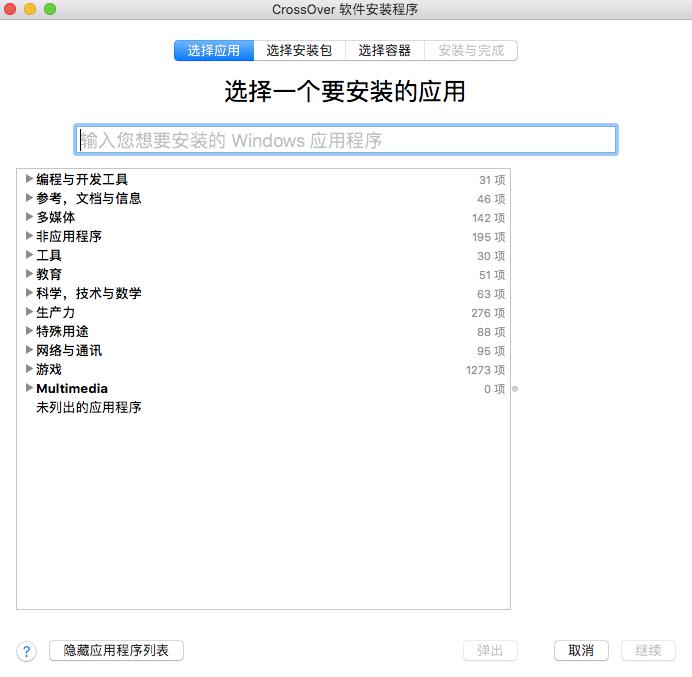The width and height of the screenshot is (692, 677).
Task: Minimize the CrossOver installer window
Action: 30,9
